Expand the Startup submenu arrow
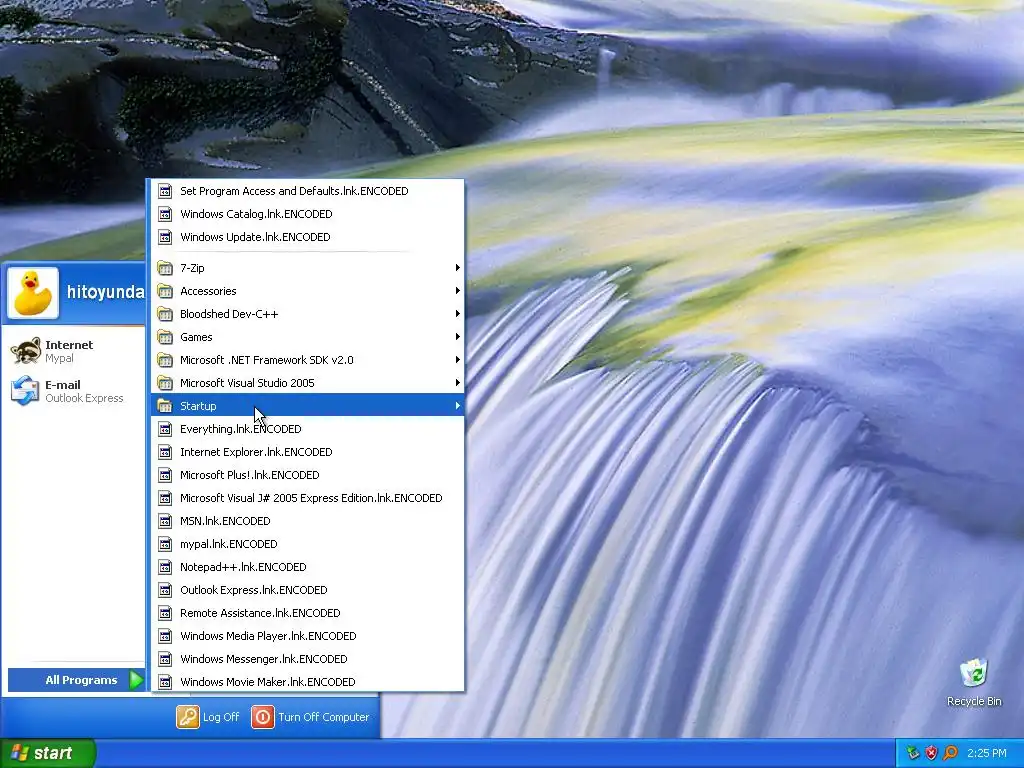The height and width of the screenshot is (768, 1024). [x=457, y=406]
